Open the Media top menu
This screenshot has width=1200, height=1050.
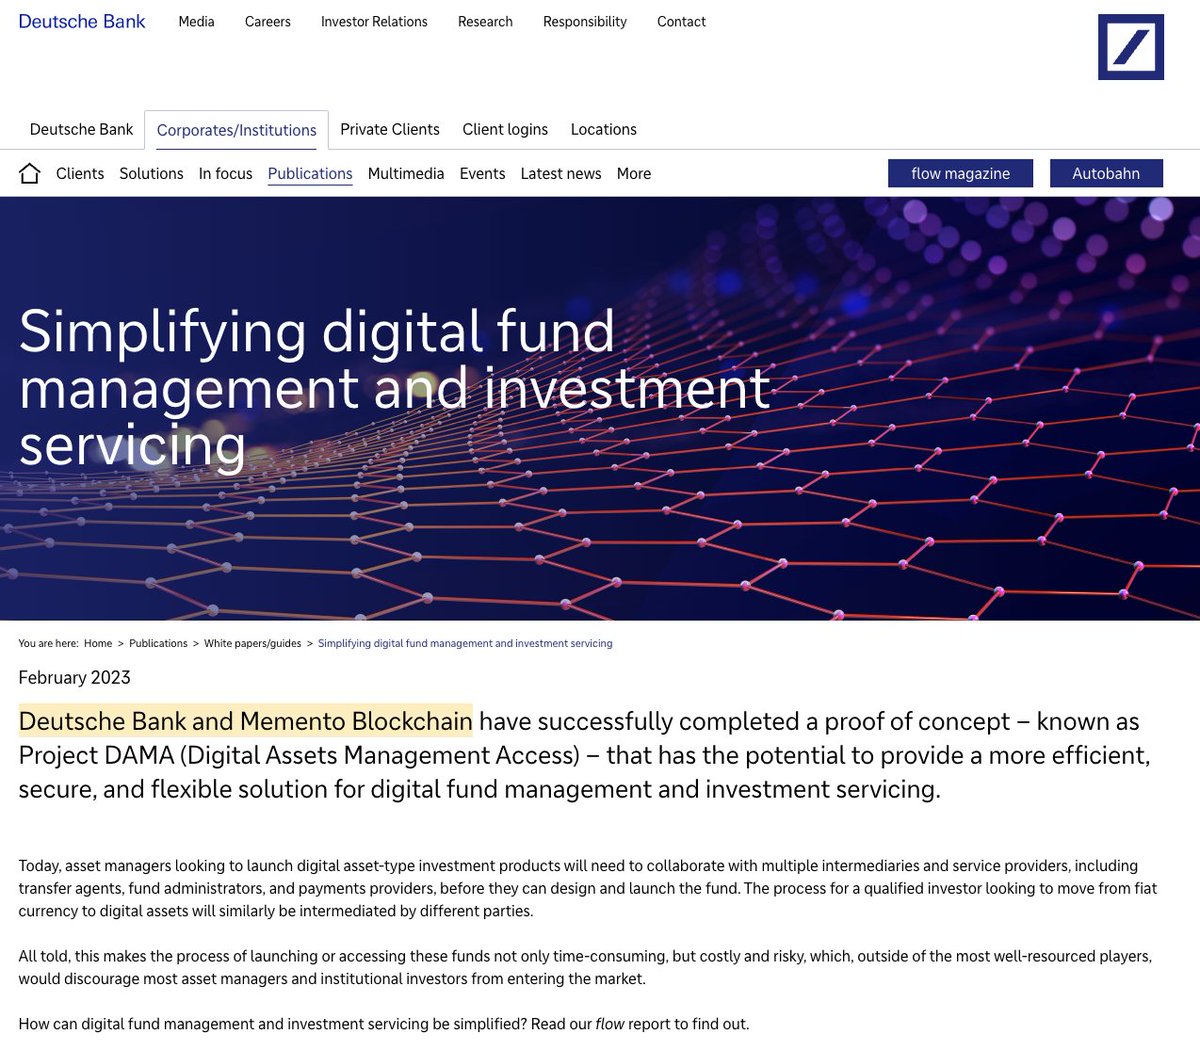coord(196,21)
